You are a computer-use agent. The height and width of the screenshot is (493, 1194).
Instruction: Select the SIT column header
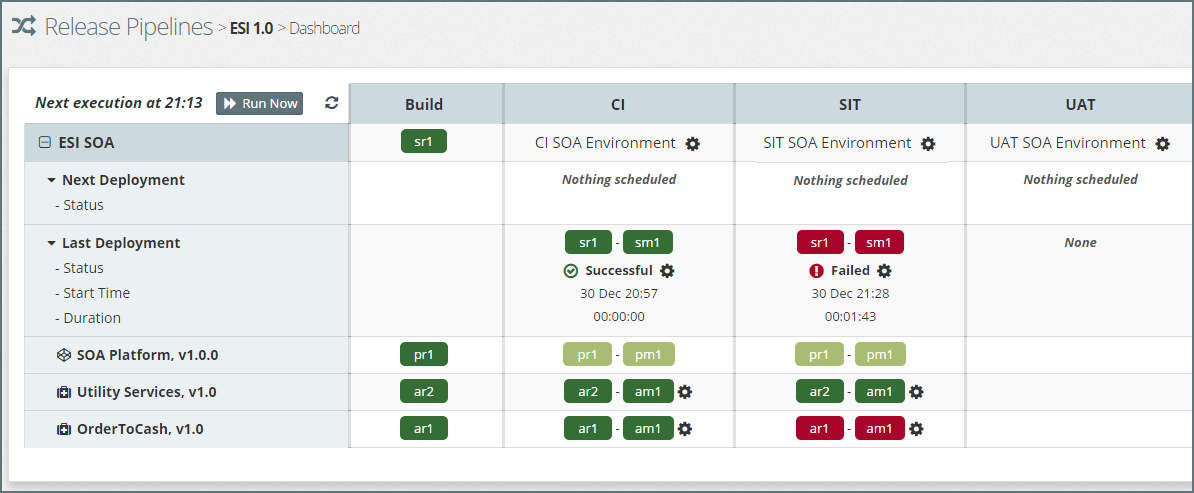[x=849, y=104]
